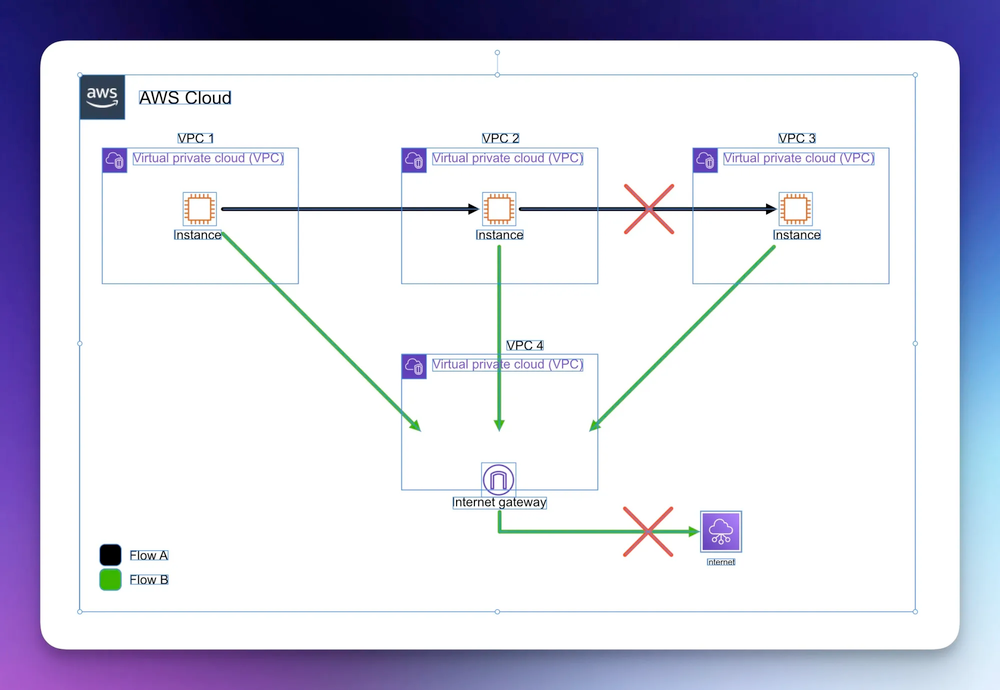Click the green Flow B legend swatch
Screen dimensions: 1000x690
pyautogui.click(x=110, y=580)
